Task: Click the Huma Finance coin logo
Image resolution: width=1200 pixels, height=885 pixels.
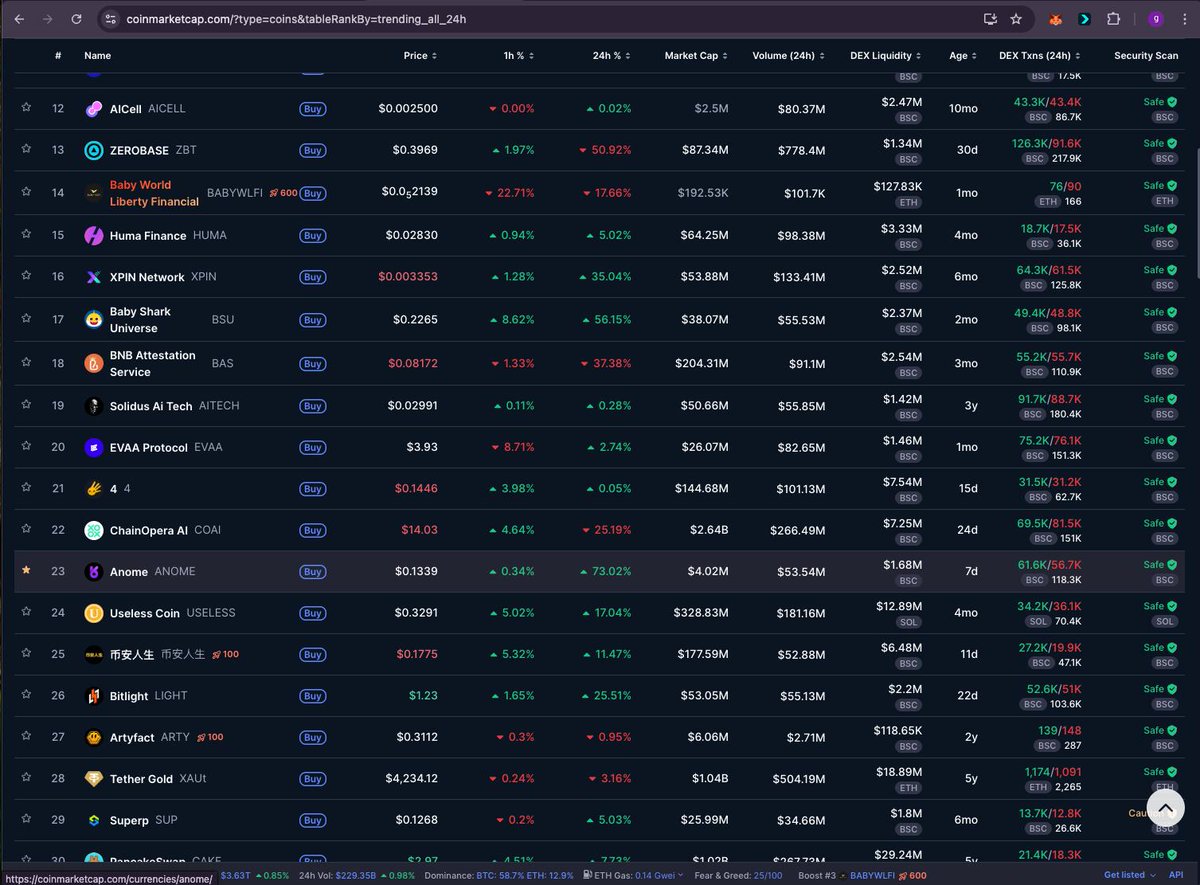Action: point(93,235)
